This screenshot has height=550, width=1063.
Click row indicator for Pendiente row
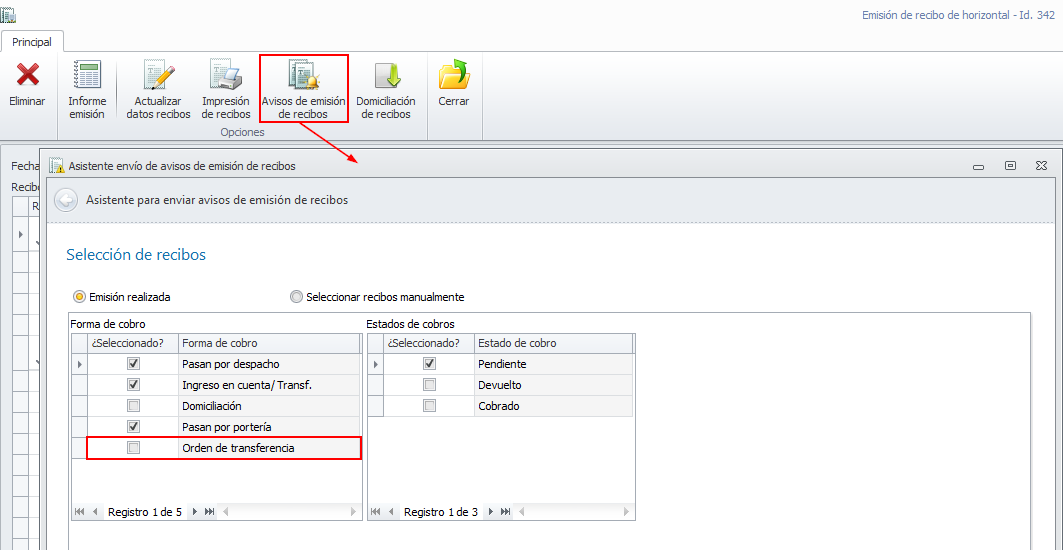click(x=376, y=364)
